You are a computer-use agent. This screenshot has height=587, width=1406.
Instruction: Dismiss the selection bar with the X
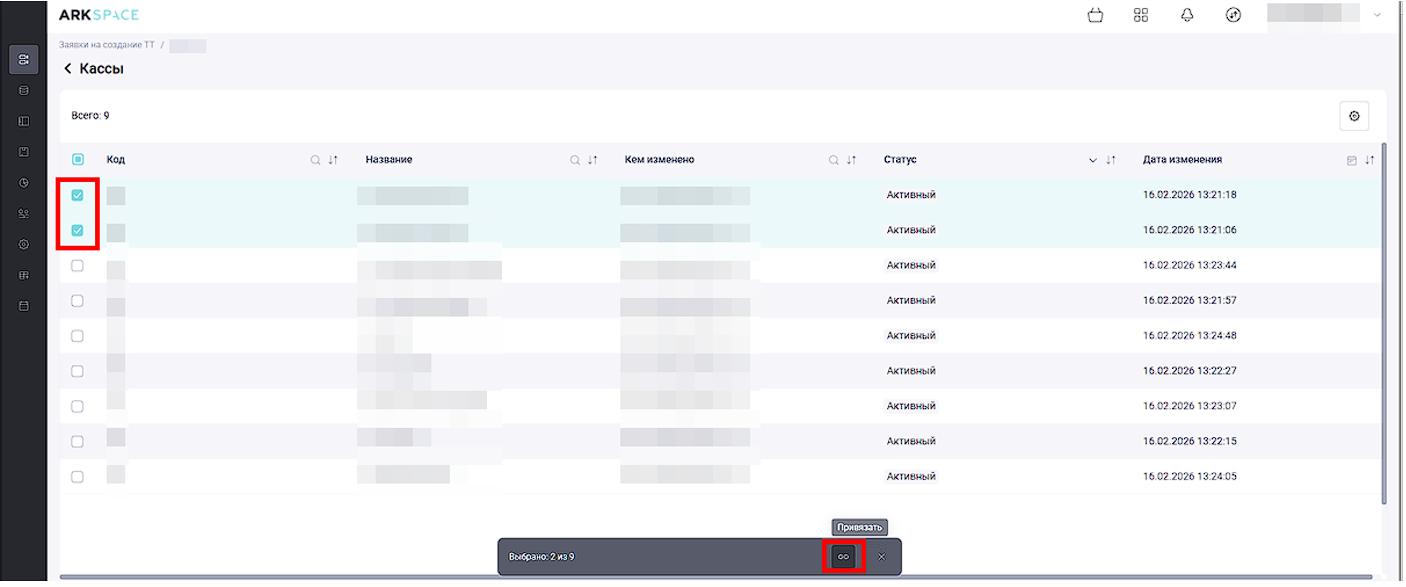(881, 557)
